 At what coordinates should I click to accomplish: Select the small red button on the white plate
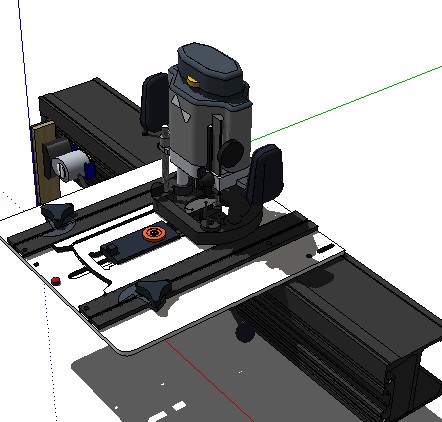[x=56, y=281]
